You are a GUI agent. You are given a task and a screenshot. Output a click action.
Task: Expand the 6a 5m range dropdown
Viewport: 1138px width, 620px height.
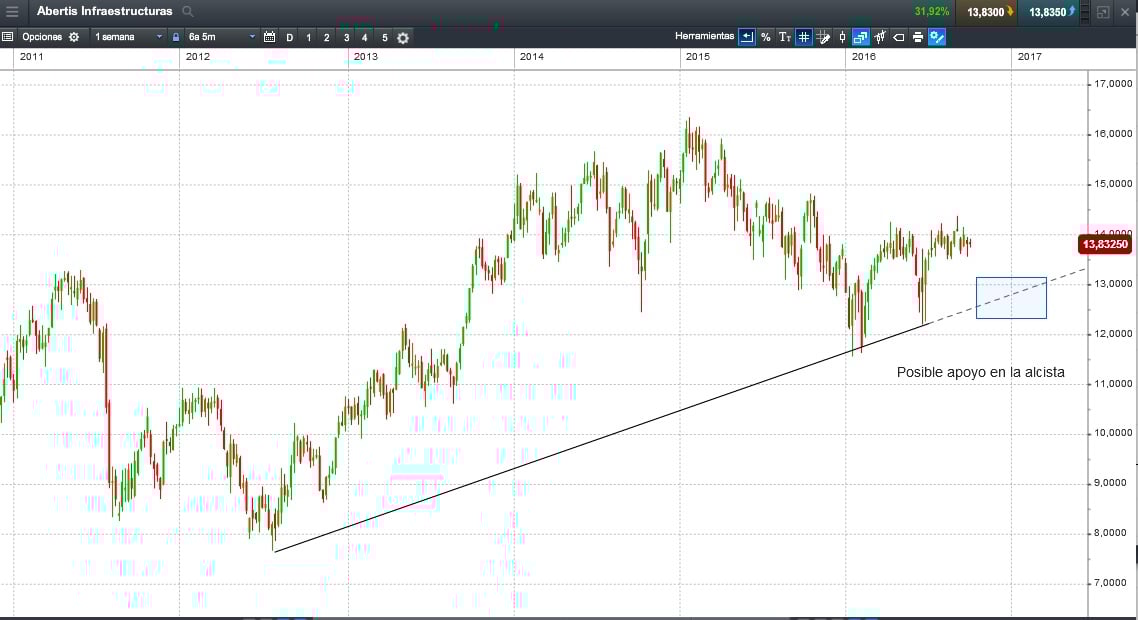[221, 37]
